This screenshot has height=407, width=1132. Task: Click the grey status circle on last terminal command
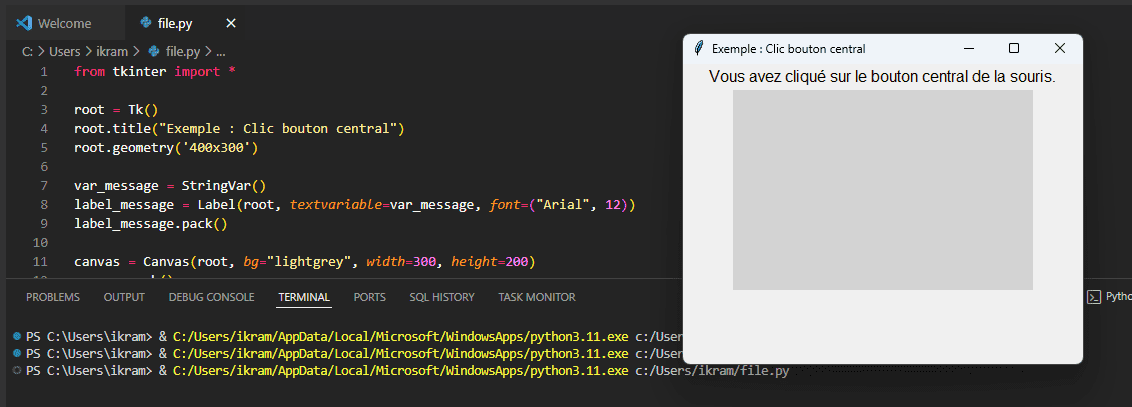17,371
